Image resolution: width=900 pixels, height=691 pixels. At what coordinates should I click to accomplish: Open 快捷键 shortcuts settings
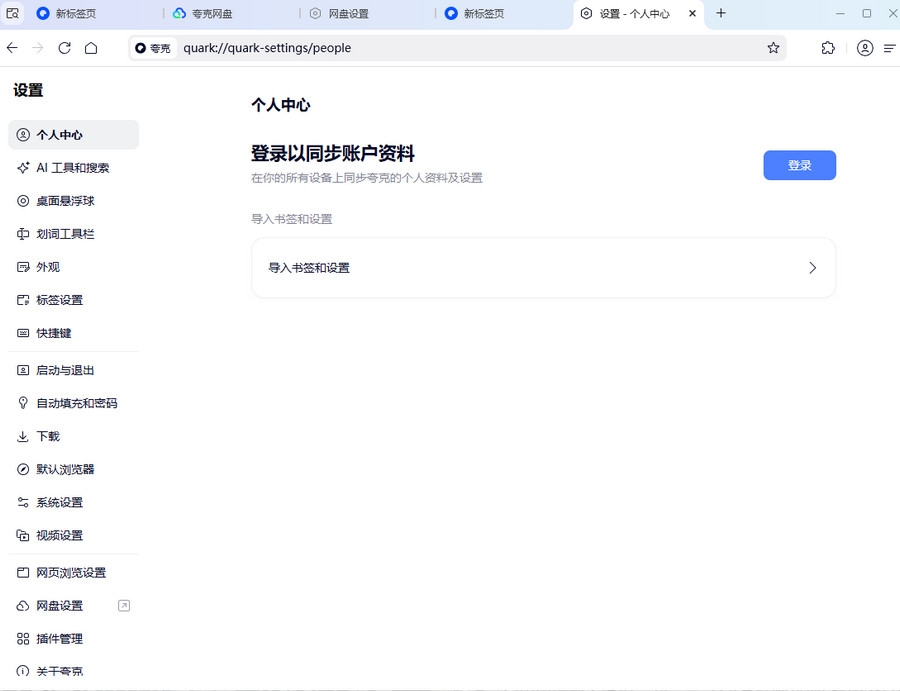click(54, 333)
